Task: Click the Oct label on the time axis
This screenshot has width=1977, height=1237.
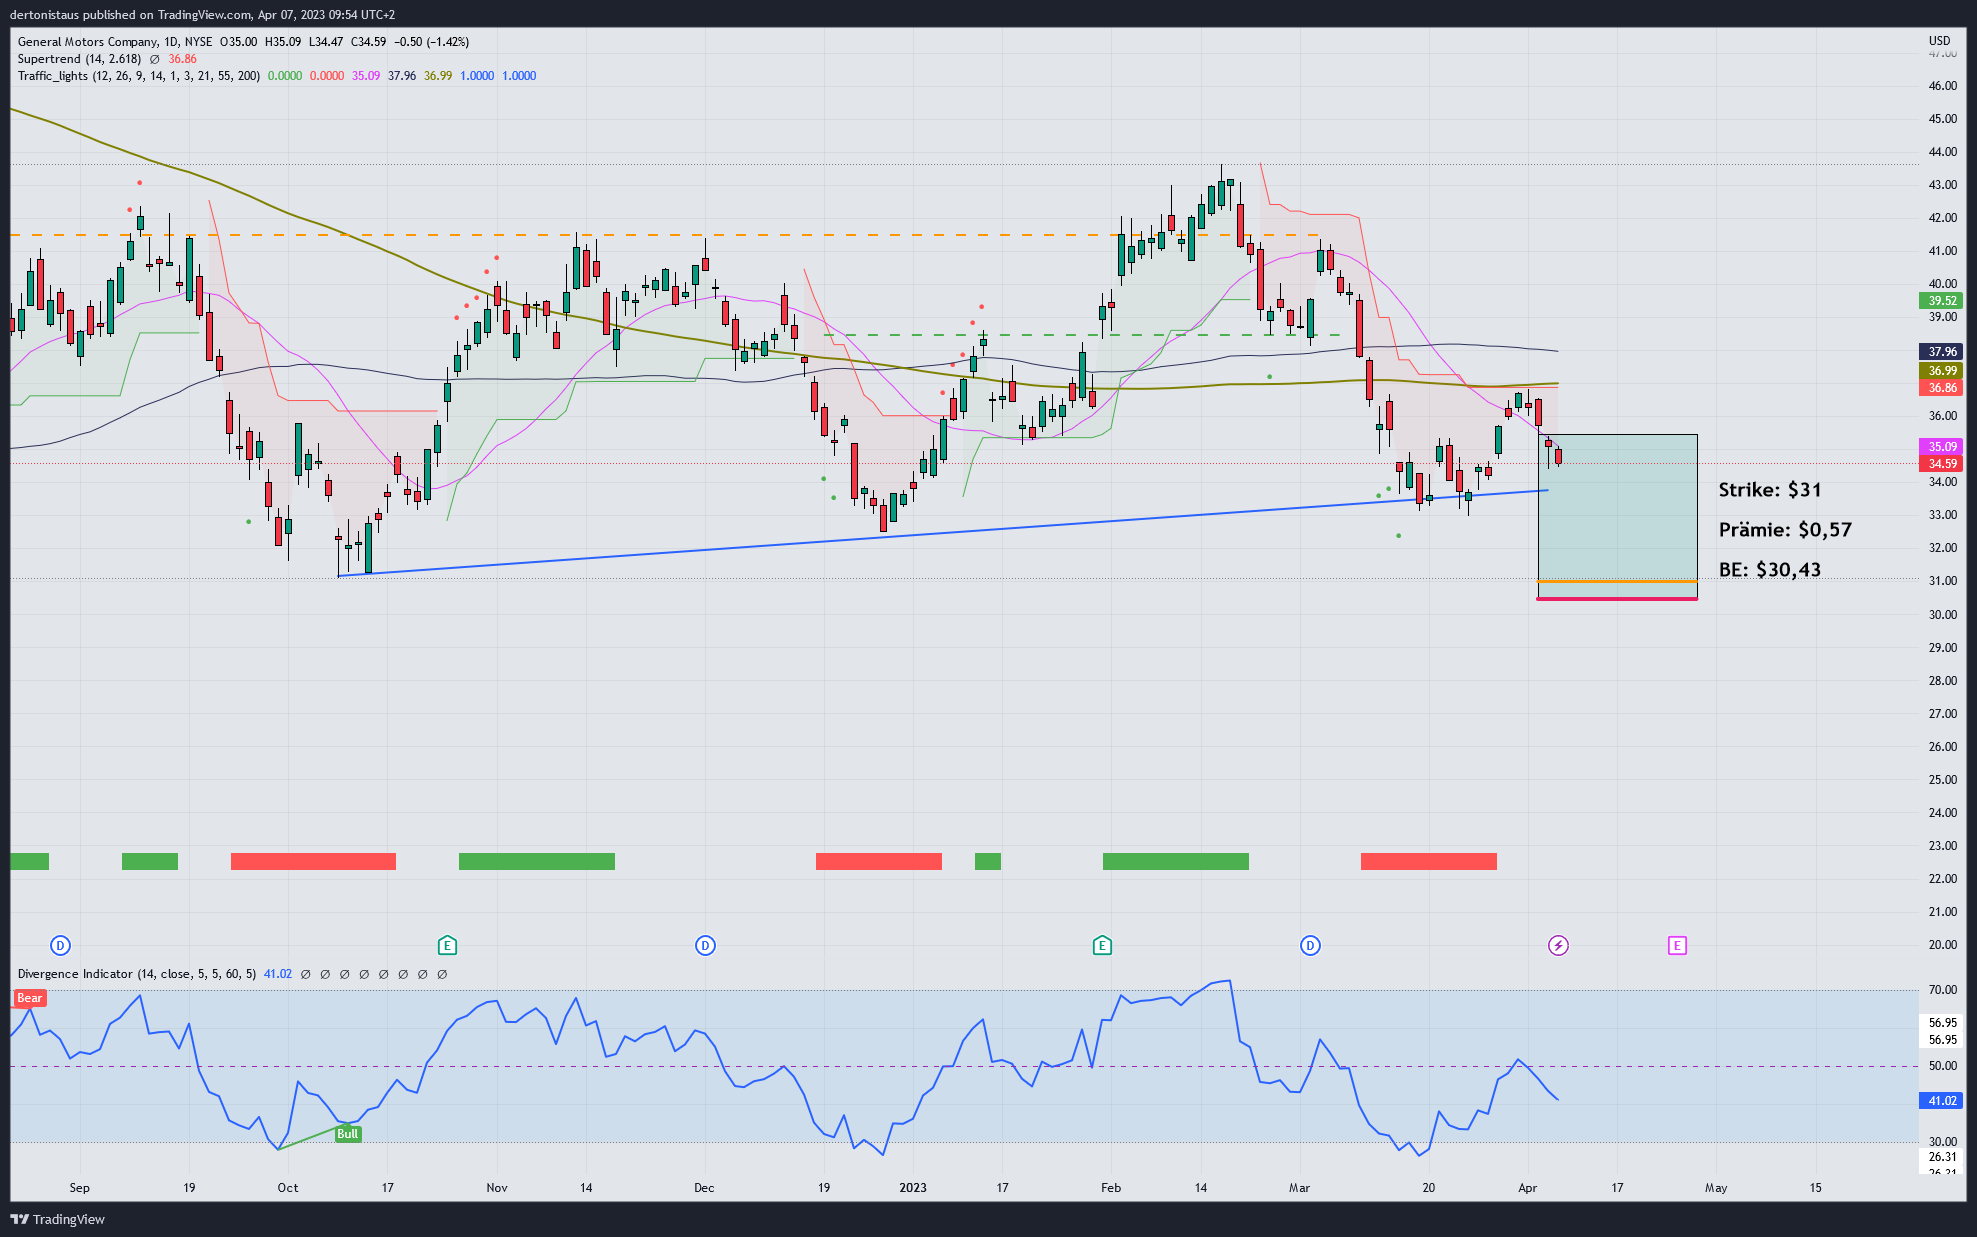Action: point(288,1188)
